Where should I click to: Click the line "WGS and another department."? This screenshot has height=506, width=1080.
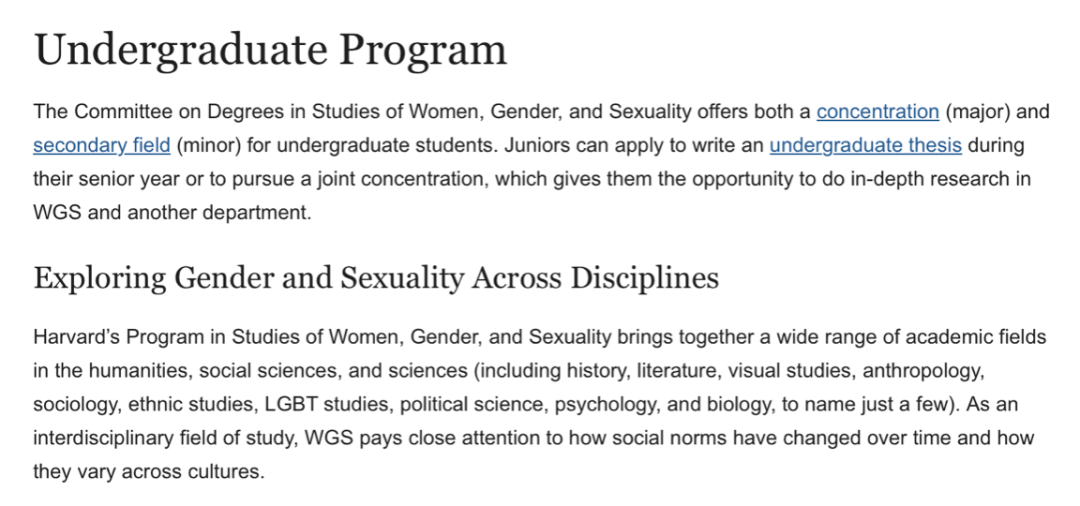(172, 211)
